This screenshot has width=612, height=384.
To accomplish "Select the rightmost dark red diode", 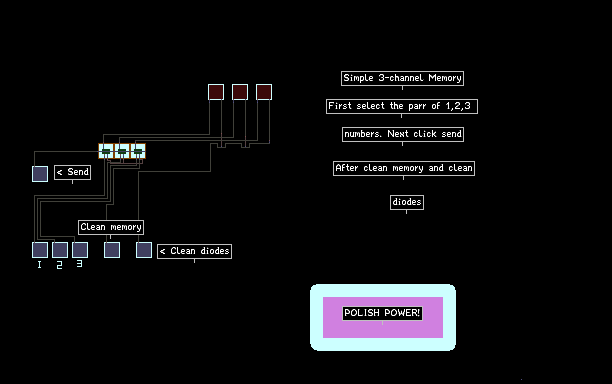I will [264, 92].
